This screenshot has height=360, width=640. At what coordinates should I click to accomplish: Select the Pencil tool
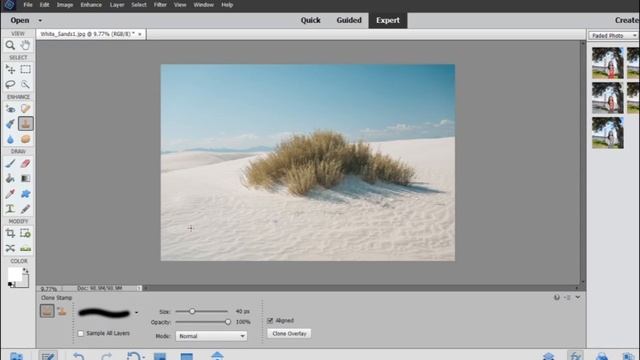pyautogui.click(x=25, y=209)
